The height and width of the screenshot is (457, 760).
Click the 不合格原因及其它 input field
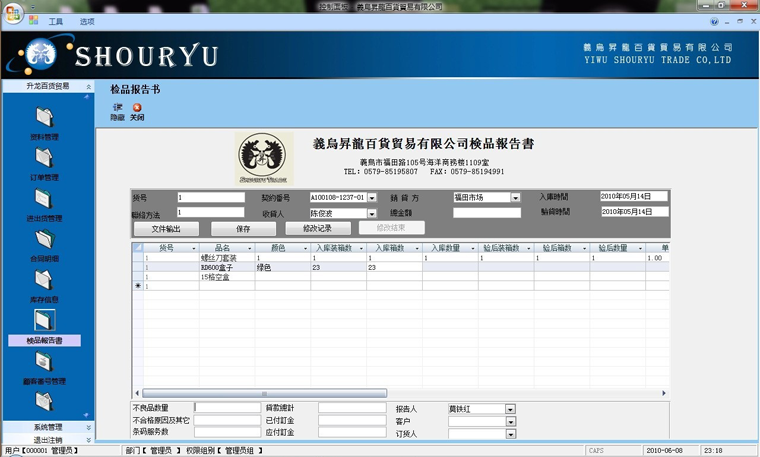click(227, 420)
